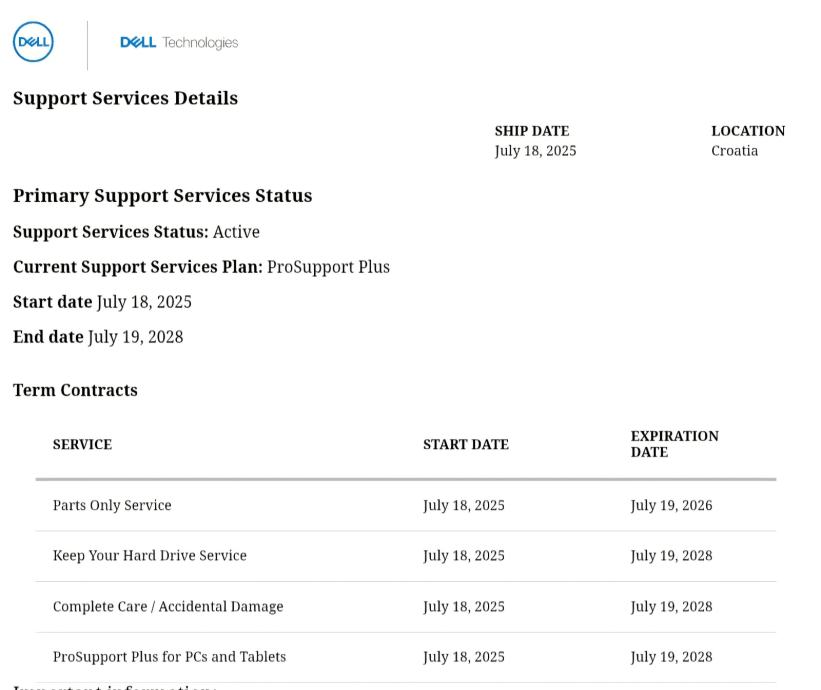Click the SHIP DATE label
Viewport: 821px width, 690px height.
[531, 131]
